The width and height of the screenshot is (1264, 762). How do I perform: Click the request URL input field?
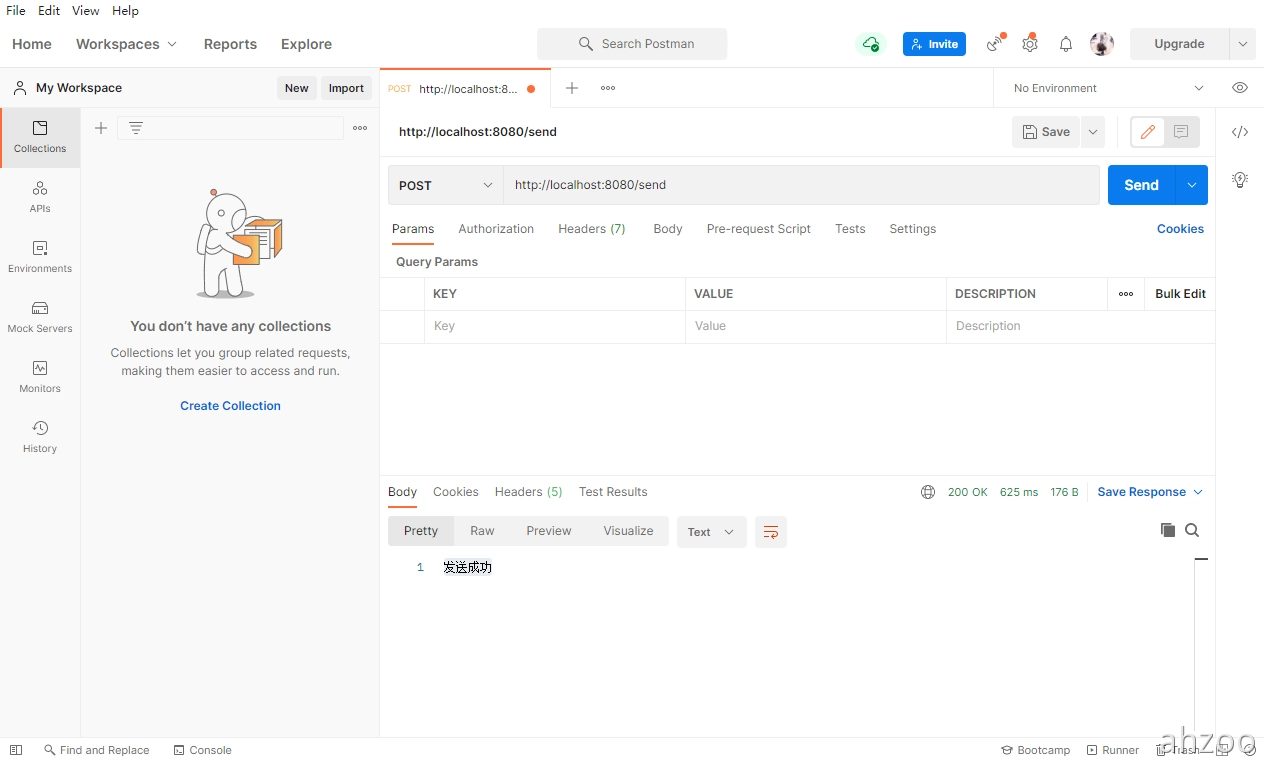tap(800, 185)
